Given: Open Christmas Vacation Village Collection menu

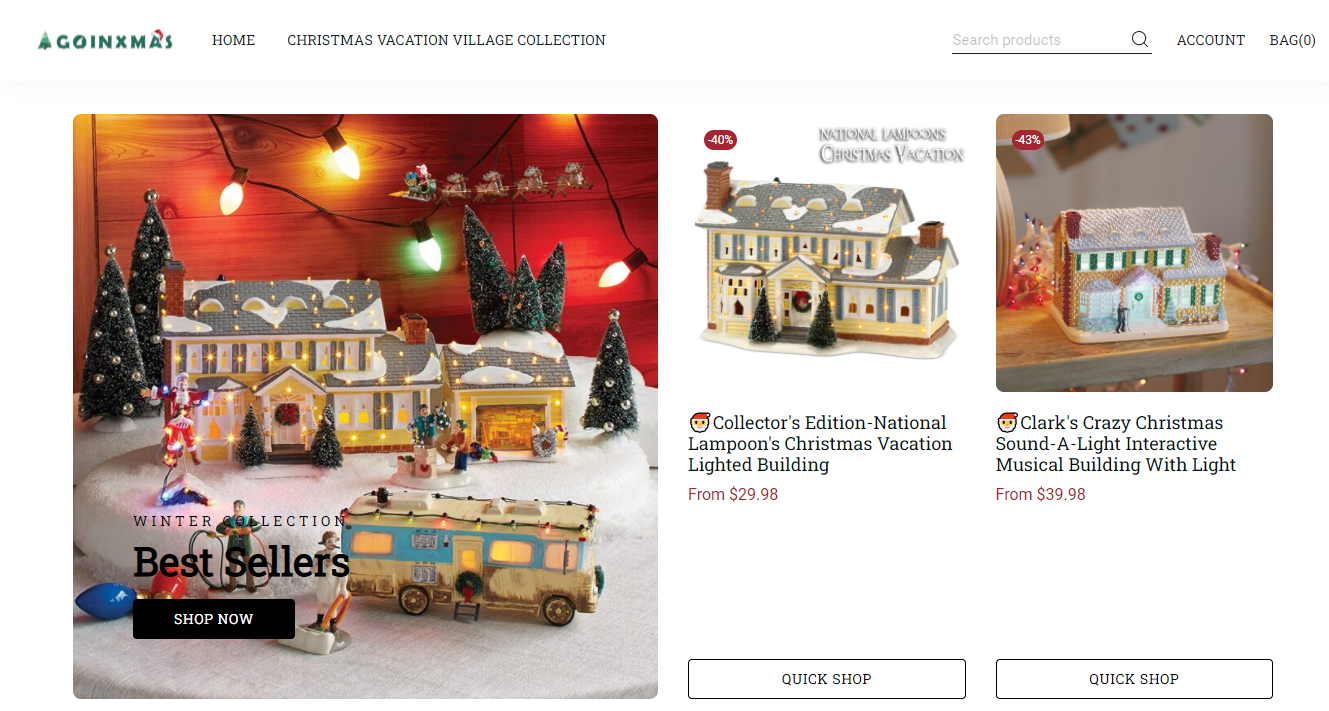Looking at the screenshot, I should 446,40.
